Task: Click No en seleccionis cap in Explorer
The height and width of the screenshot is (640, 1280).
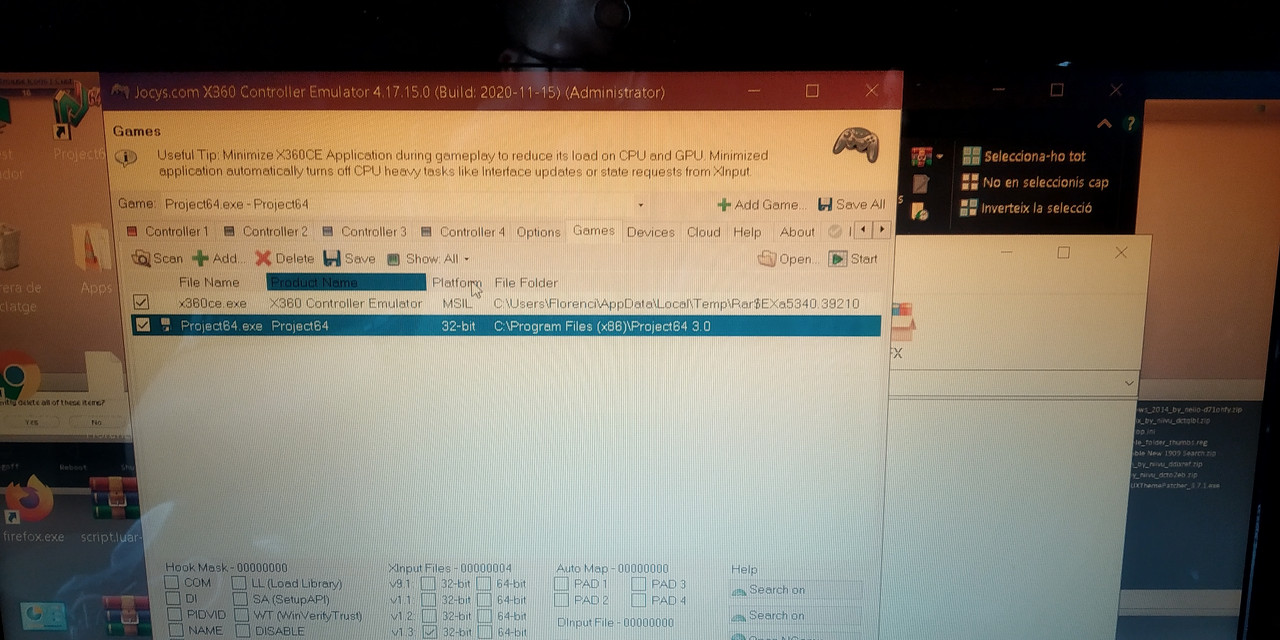Action: (x=1034, y=182)
